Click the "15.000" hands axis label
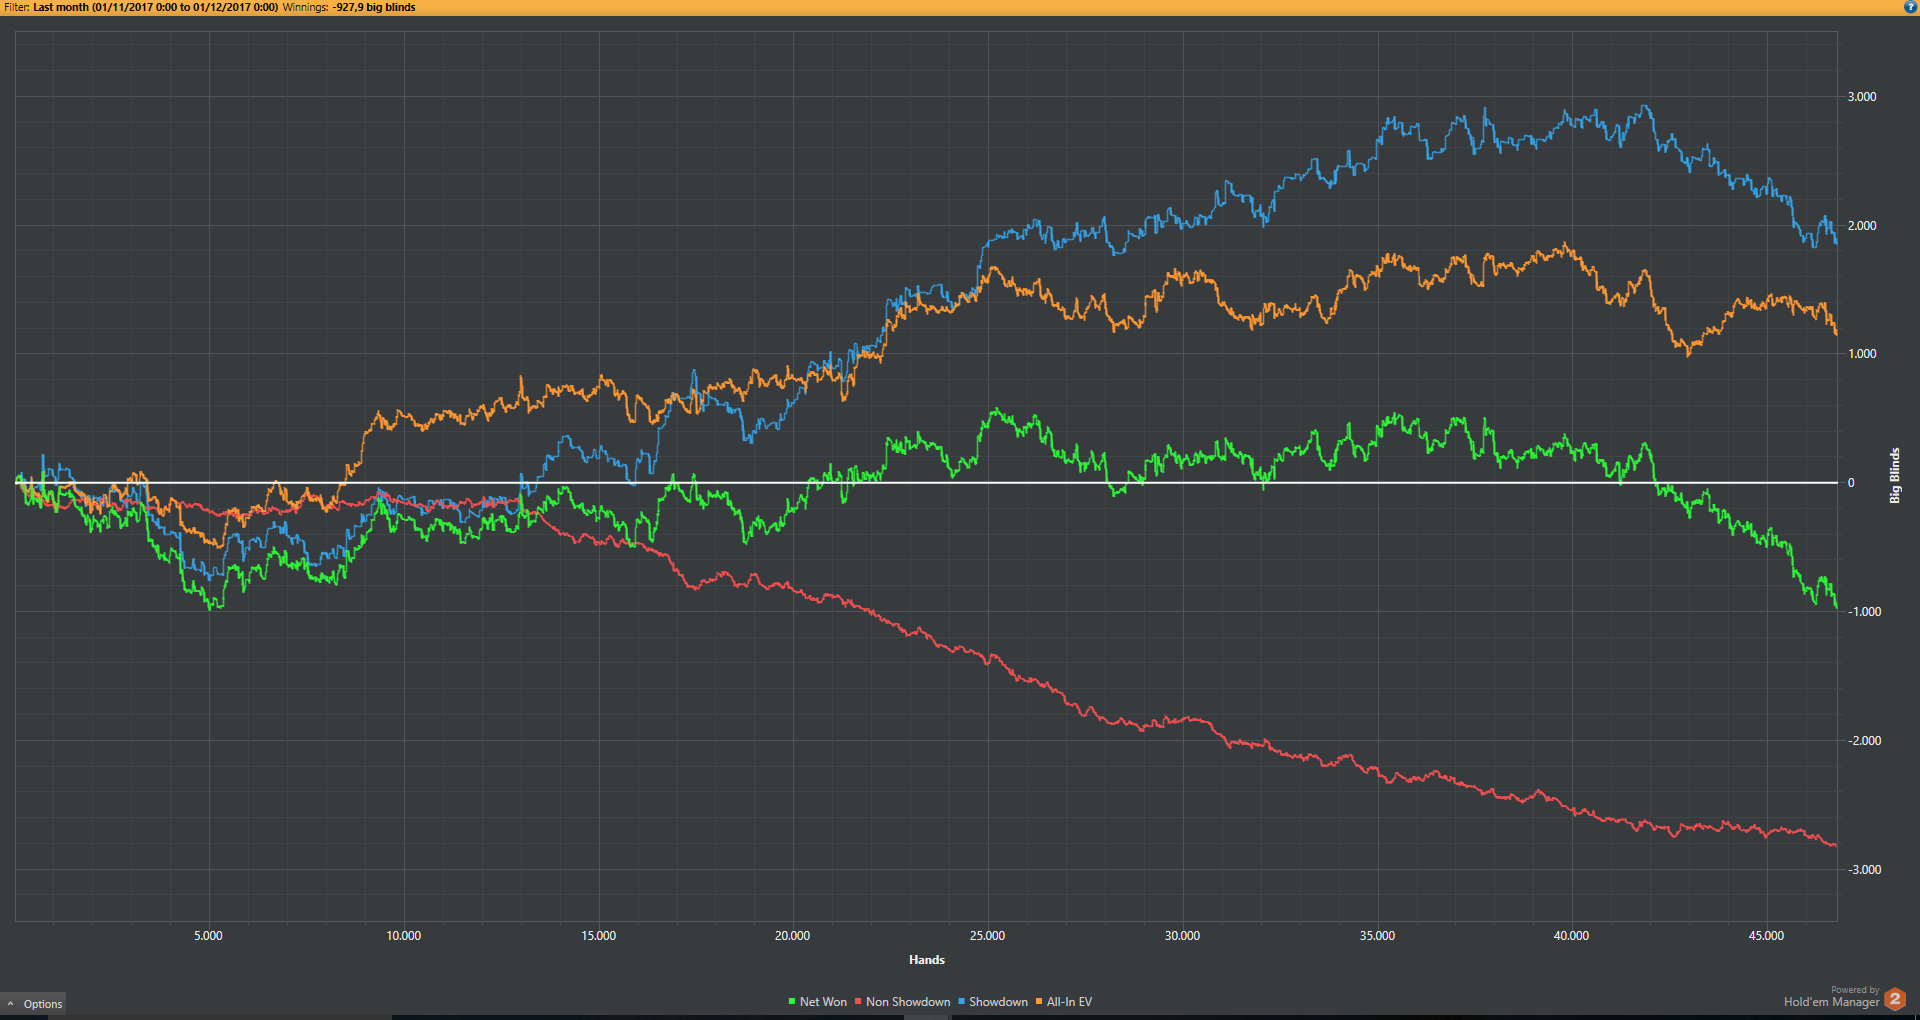Image resolution: width=1920 pixels, height=1020 pixels. pos(598,936)
